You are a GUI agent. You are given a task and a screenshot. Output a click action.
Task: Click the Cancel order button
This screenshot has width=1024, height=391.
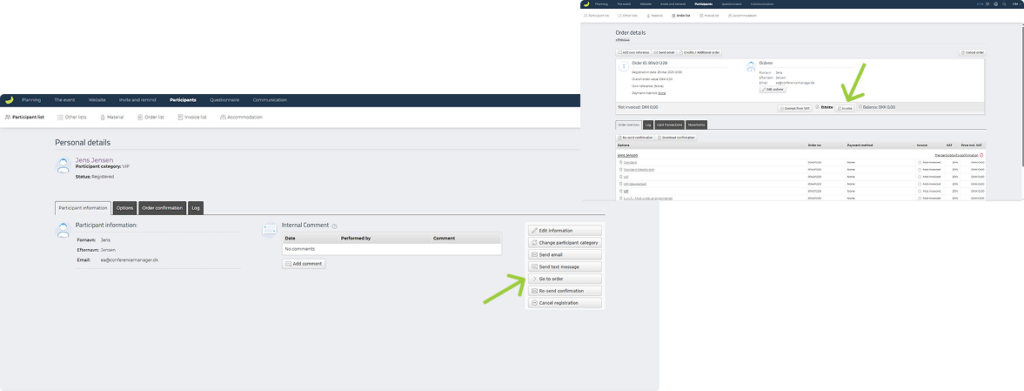(x=972, y=52)
